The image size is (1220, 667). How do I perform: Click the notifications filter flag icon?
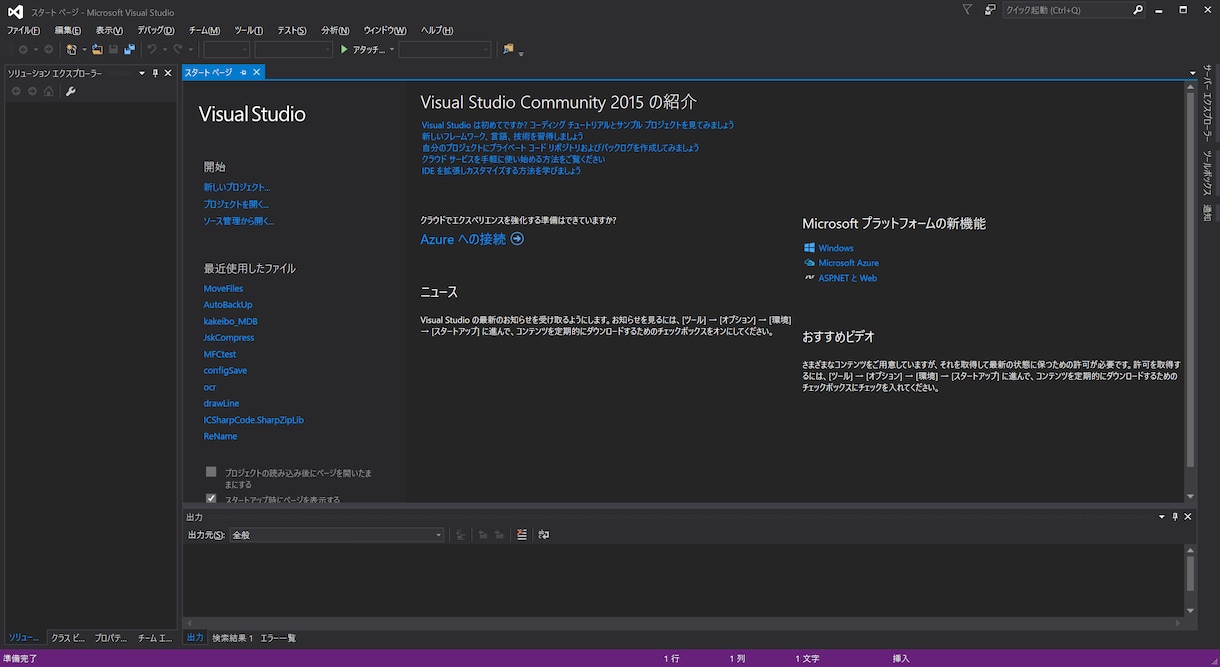pos(967,10)
